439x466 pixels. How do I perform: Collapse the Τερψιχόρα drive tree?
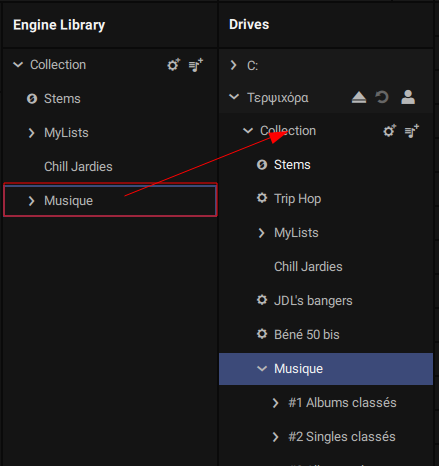pos(234,97)
